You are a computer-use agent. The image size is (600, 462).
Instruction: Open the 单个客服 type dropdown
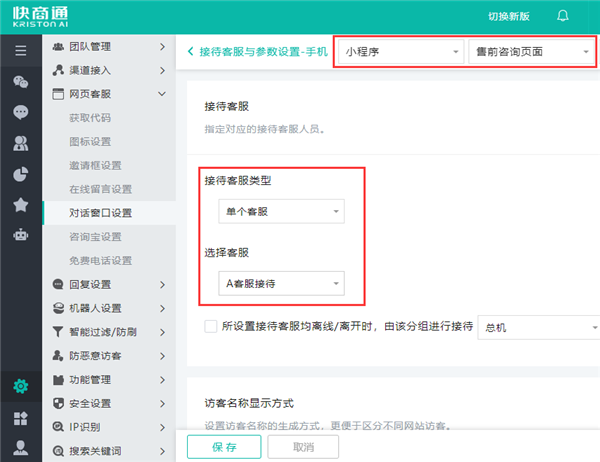coord(280,212)
